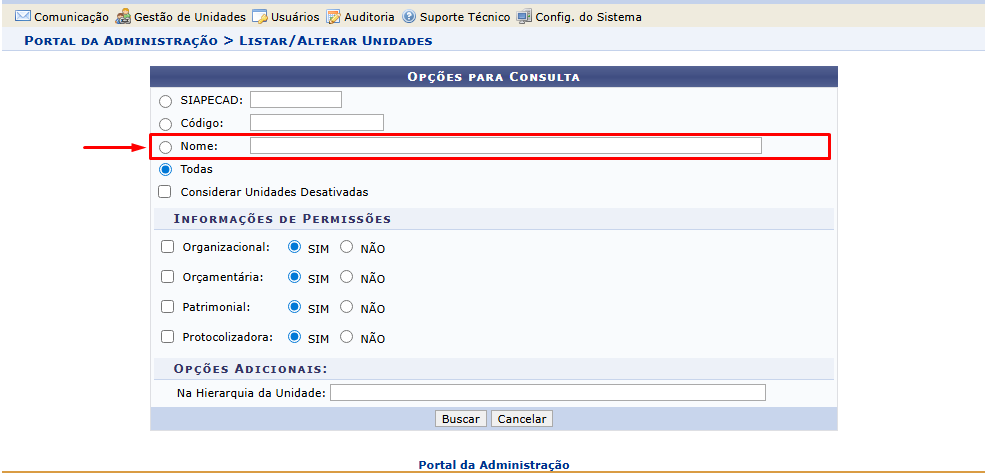Image resolution: width=985 pixels, height=473 pixels.
Task: Check the Organizacional permission checkbox
Action: point(167,247)
